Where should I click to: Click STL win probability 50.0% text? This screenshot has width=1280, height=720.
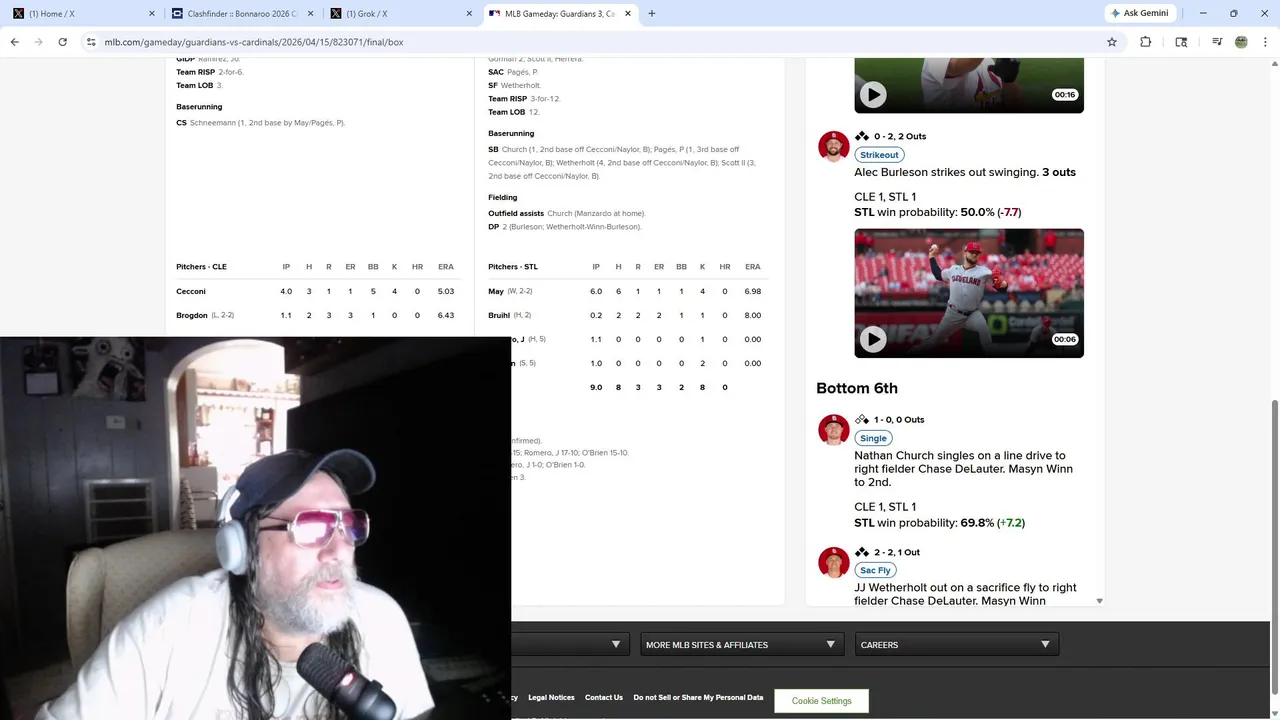[x=937, y=212]
